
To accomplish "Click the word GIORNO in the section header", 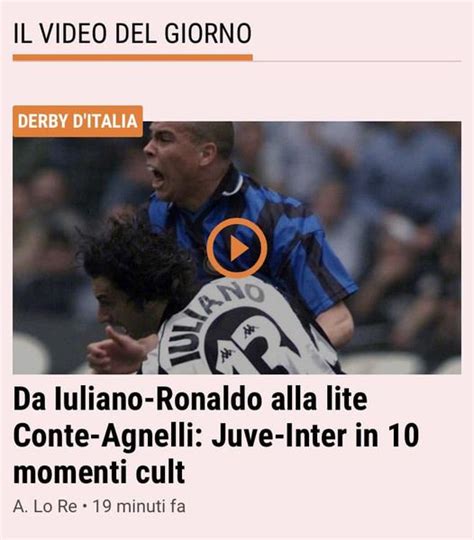I will [208, 33].
